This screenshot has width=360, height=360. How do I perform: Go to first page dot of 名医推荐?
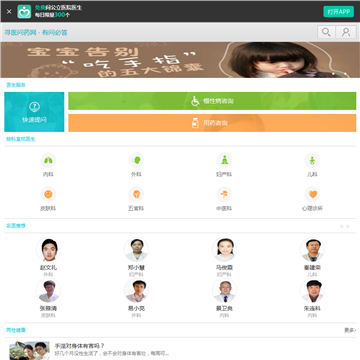point(341,226)
